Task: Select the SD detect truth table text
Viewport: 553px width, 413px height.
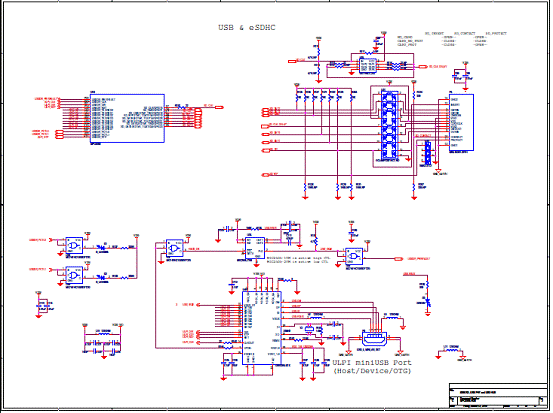Action: (x=452, y=39)
